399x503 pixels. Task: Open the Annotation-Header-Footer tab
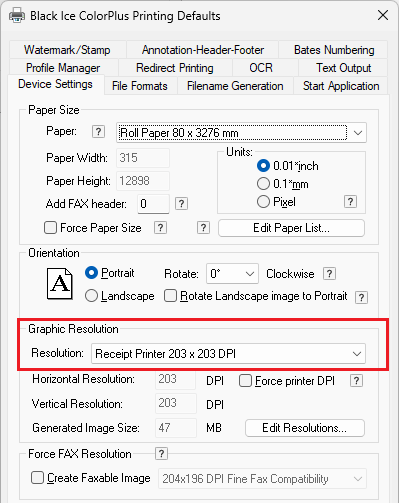[x=203, y=50]
